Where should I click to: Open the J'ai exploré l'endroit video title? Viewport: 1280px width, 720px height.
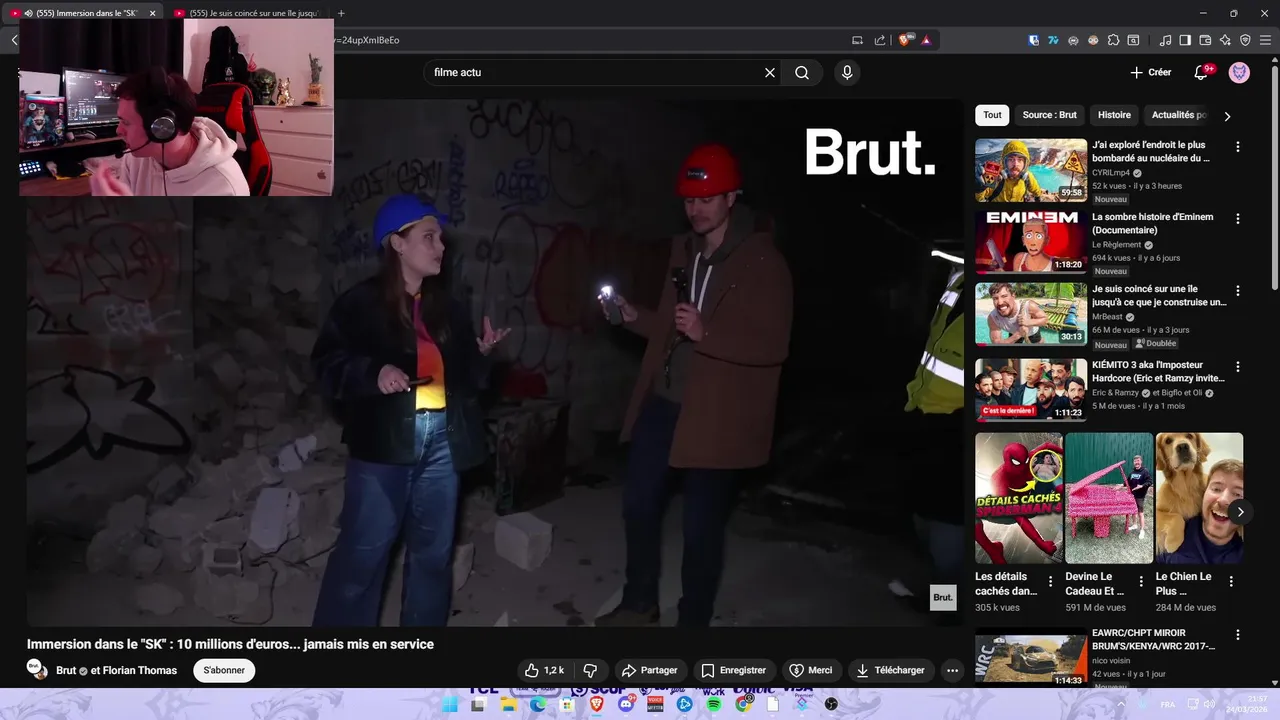coord(1151,152)
